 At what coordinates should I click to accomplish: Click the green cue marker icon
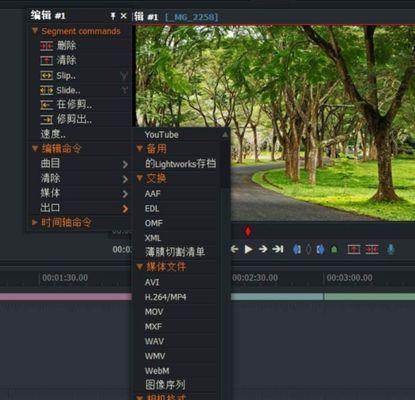[x=334, y=249]
